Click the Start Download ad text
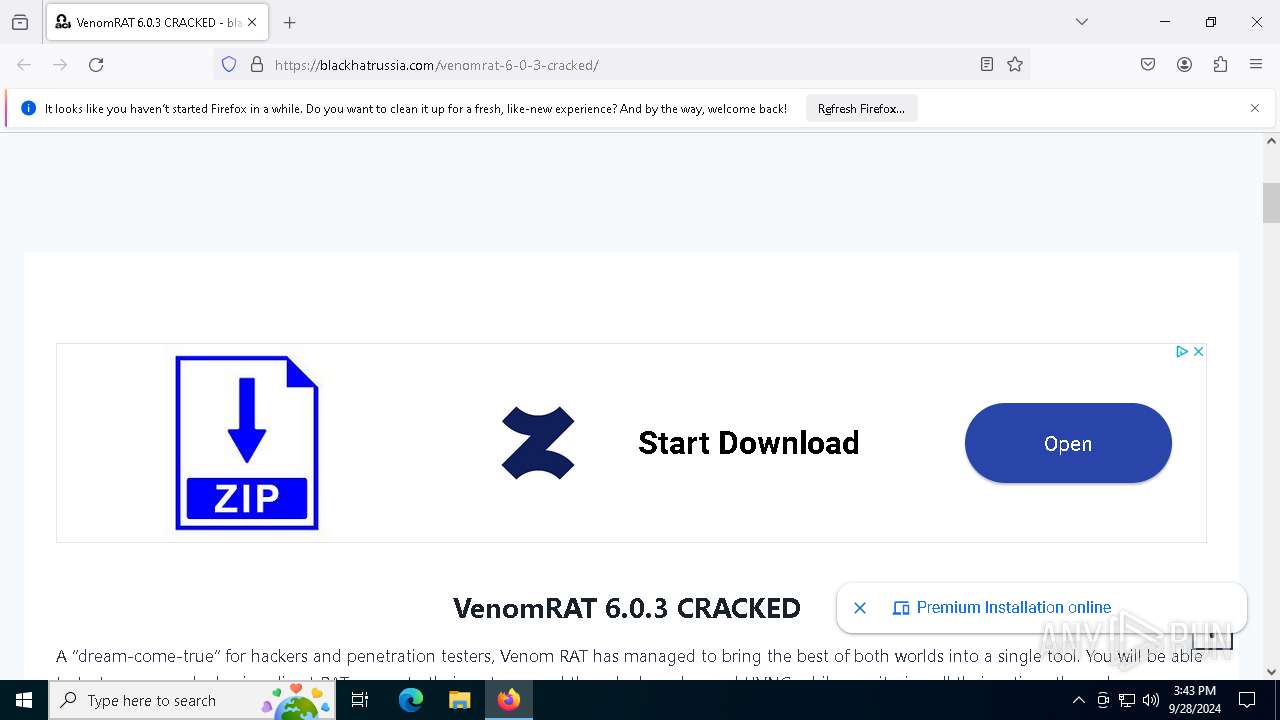 click(748, 443)
